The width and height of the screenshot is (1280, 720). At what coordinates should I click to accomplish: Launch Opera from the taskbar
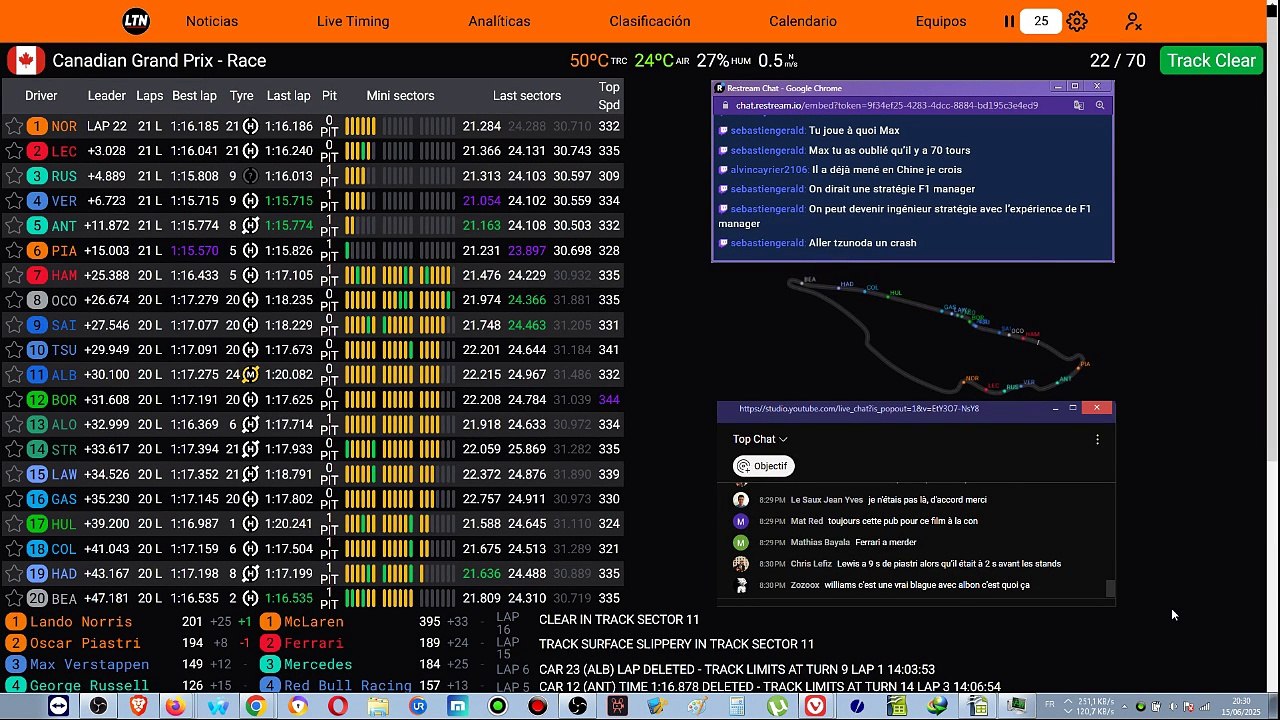[338, 706]
